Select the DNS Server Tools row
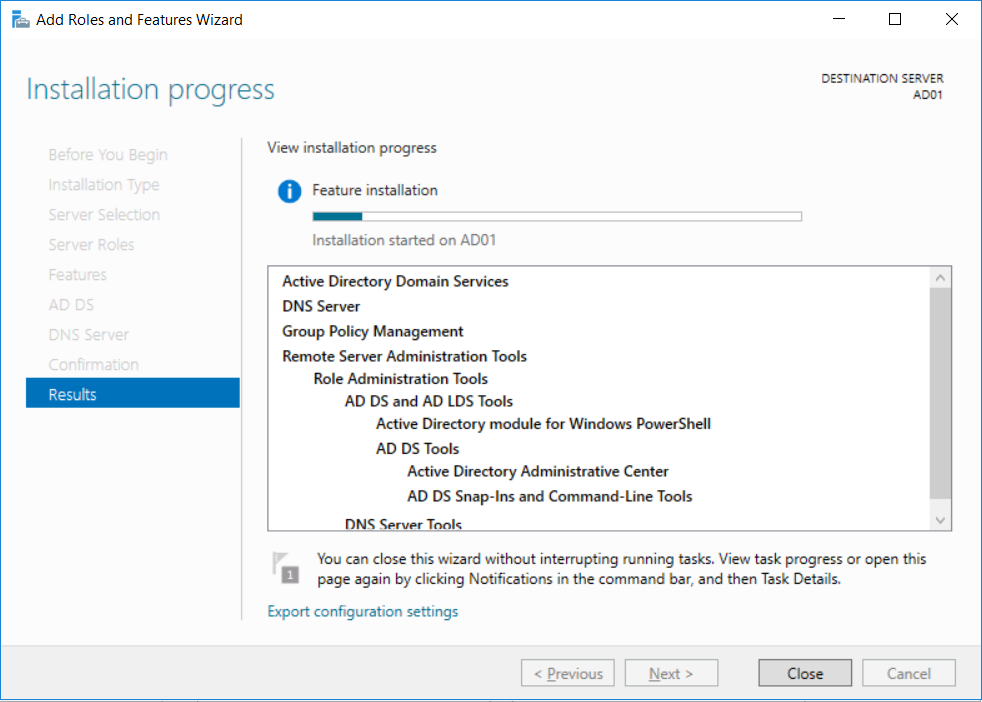 [x=403, y=524]
